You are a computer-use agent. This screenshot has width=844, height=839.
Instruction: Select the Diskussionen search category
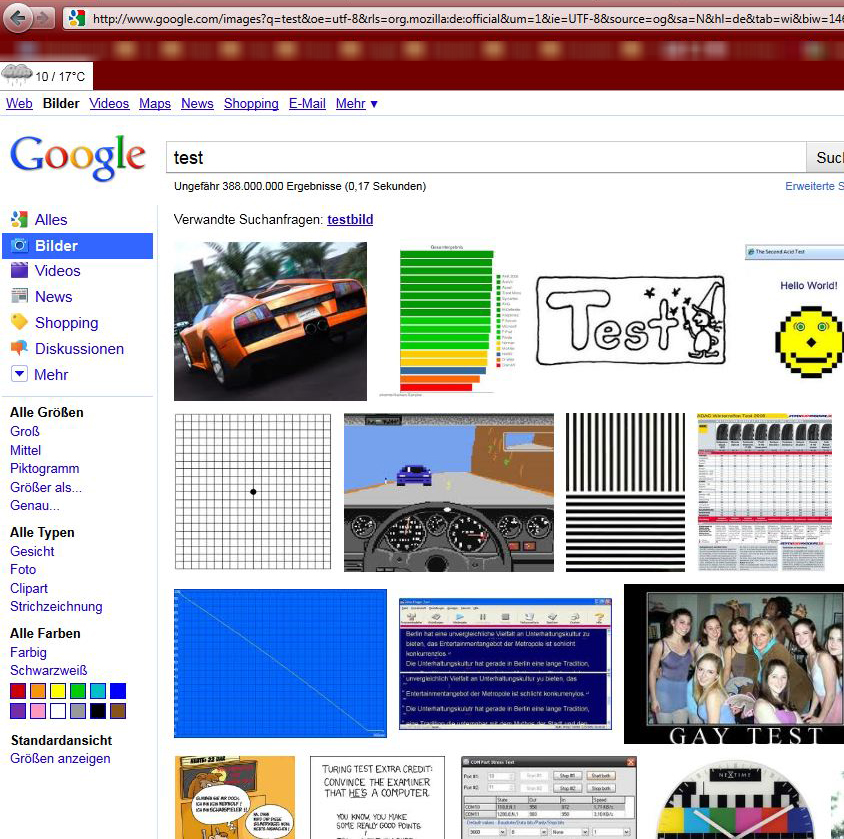(79, 349)
